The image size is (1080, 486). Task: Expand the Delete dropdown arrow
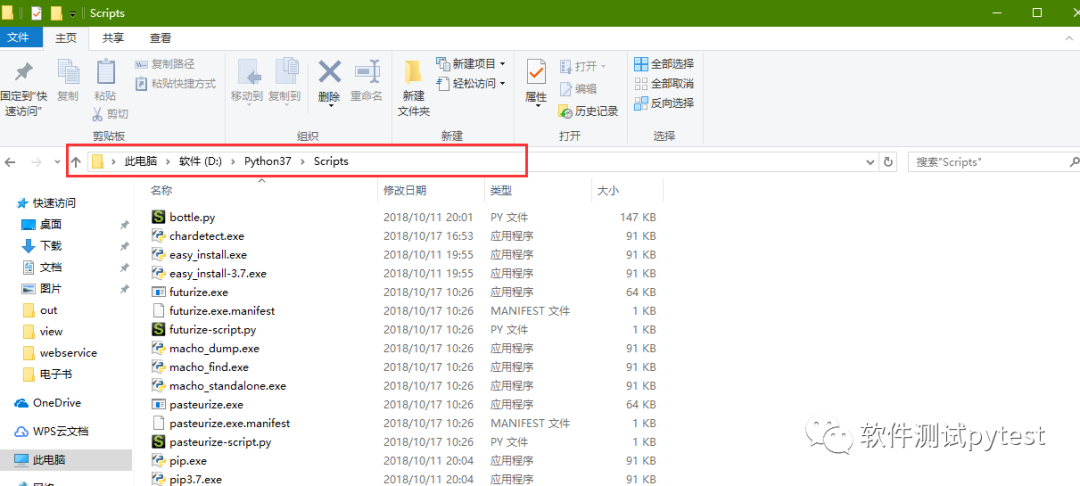(x=330, y=105)
